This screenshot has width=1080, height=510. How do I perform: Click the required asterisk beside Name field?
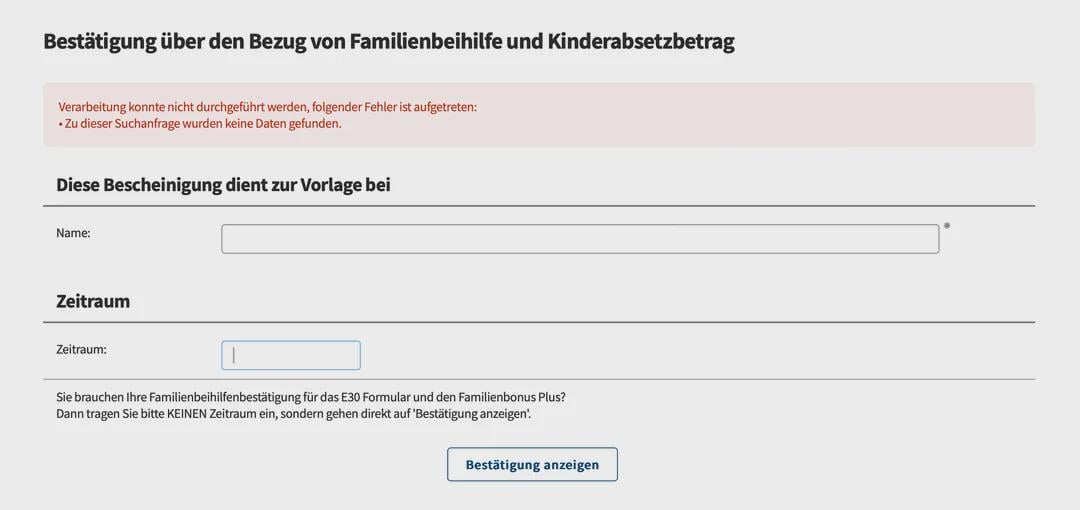pos(947,226)
